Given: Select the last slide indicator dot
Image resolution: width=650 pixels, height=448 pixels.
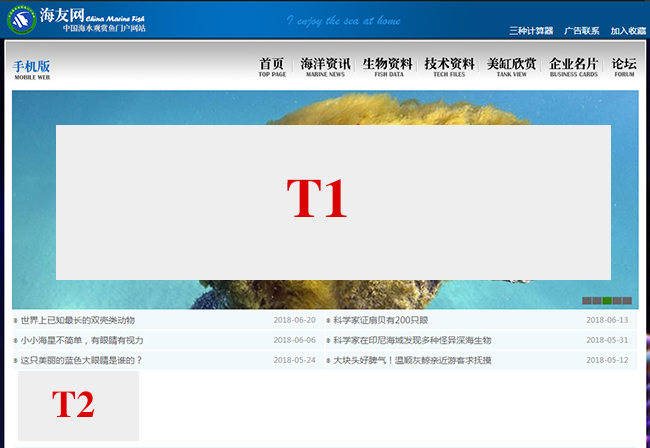Looking at the screenshot, I should click(627, 300).
